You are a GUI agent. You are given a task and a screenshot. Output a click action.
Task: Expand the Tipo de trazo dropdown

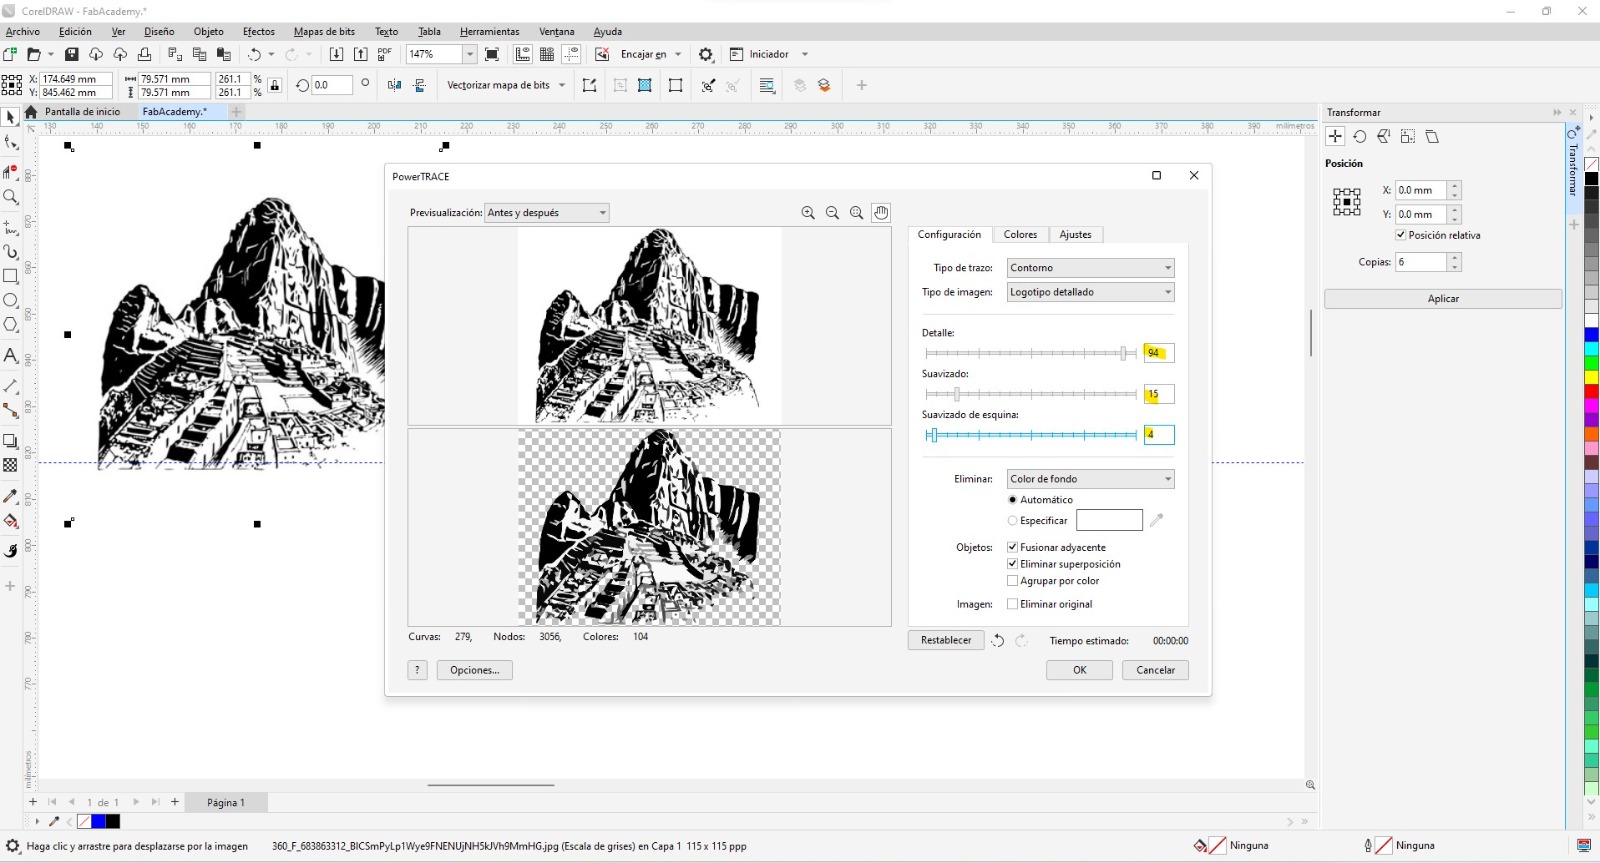(1090, 268)
